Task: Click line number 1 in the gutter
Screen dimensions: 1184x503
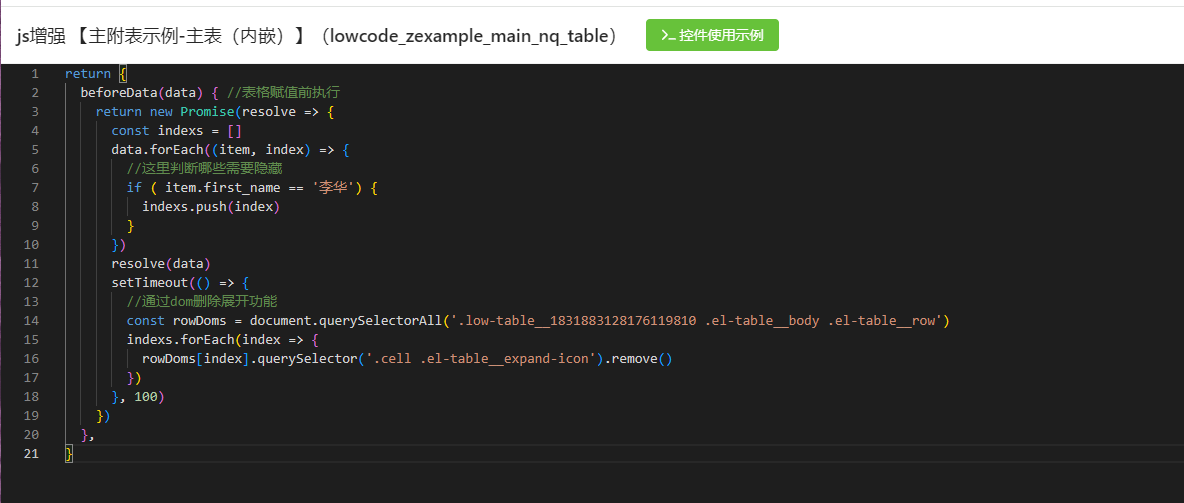Action: [35, 74]
